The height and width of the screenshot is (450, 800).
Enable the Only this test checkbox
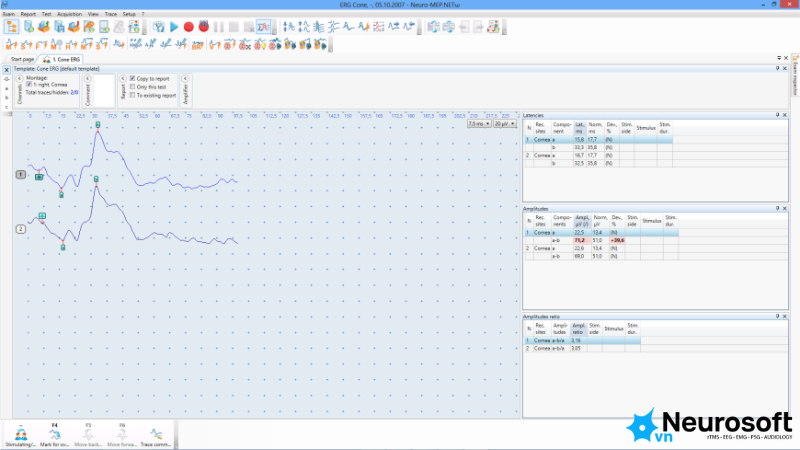click(133, 87)
